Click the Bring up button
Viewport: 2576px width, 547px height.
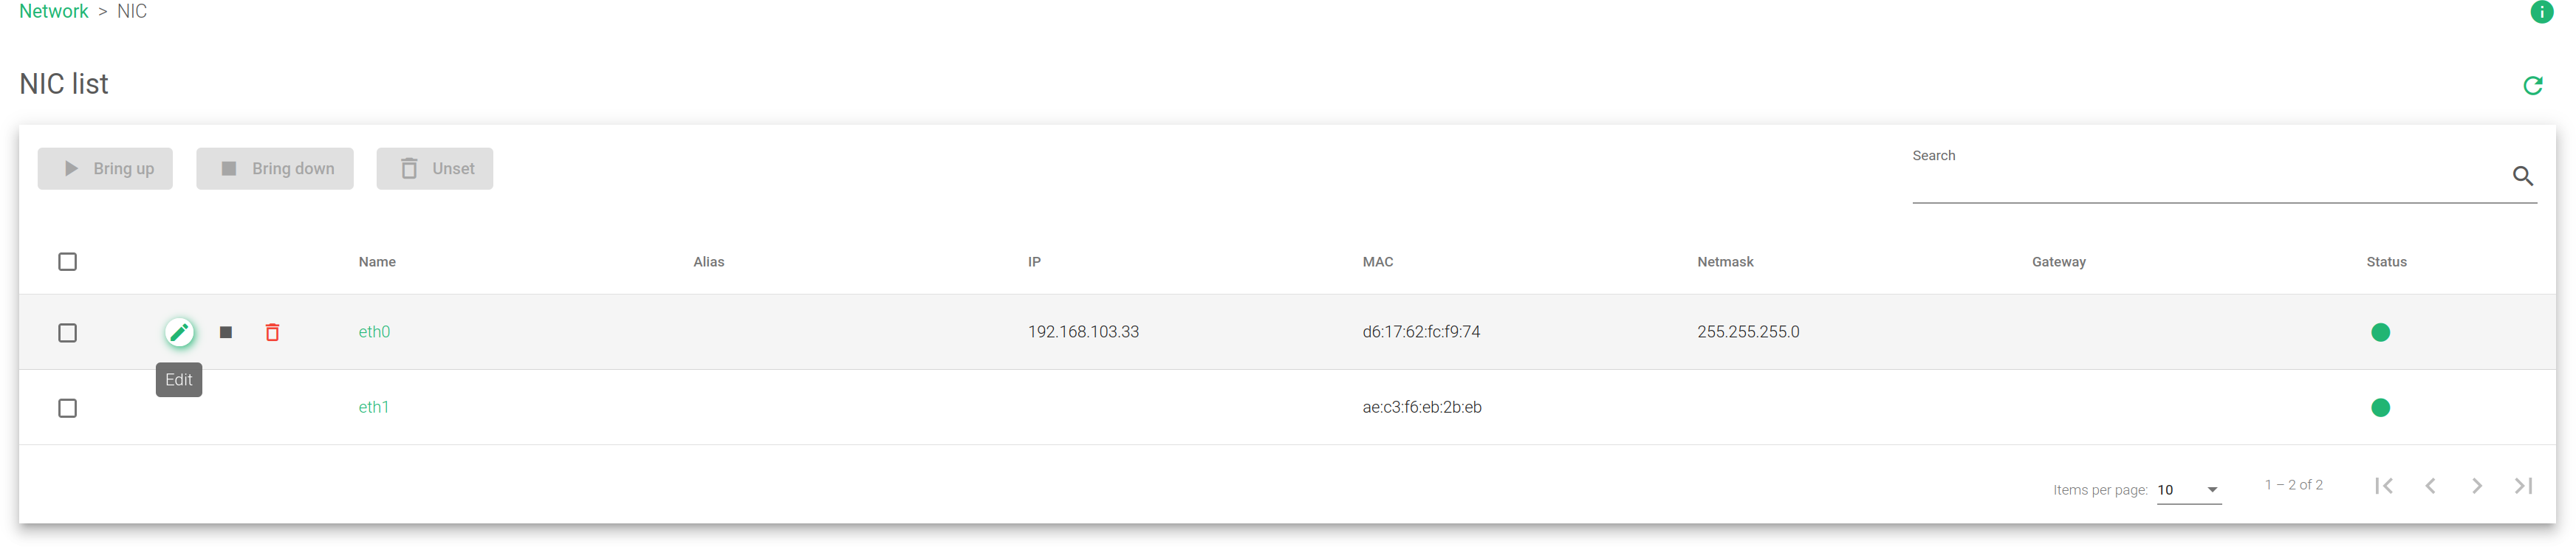click(105, 169)
